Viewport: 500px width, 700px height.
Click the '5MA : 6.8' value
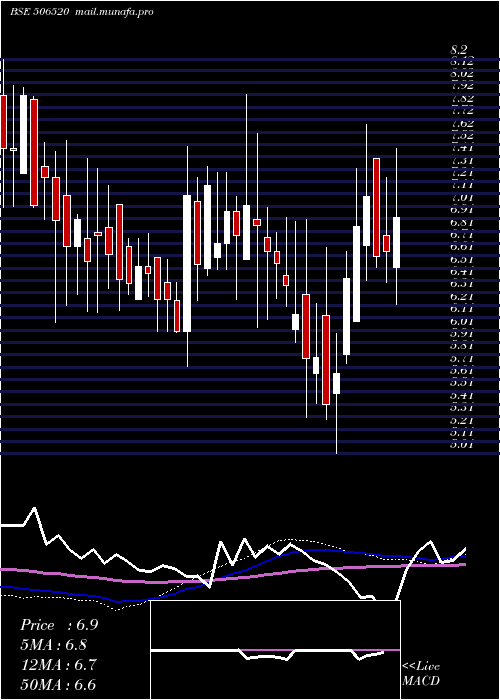click(54, 645)
